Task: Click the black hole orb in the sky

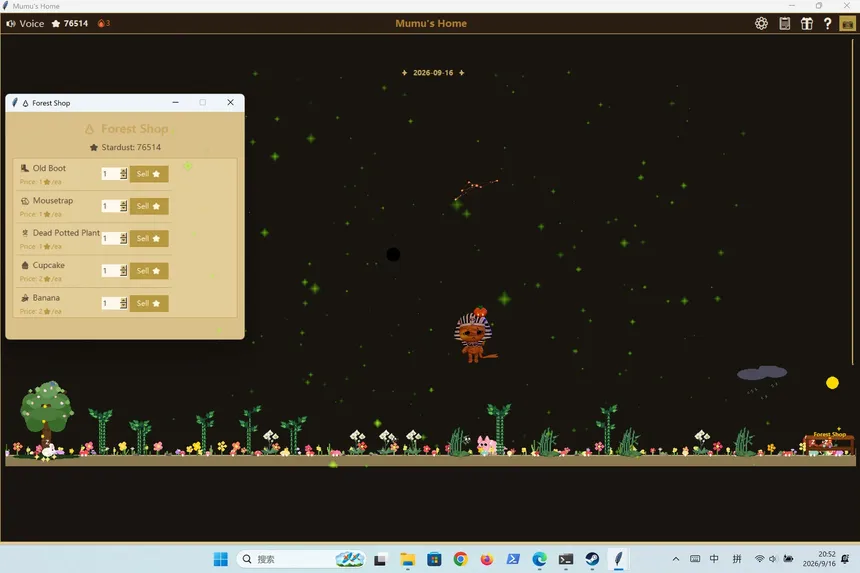Action: click(393, 254)
